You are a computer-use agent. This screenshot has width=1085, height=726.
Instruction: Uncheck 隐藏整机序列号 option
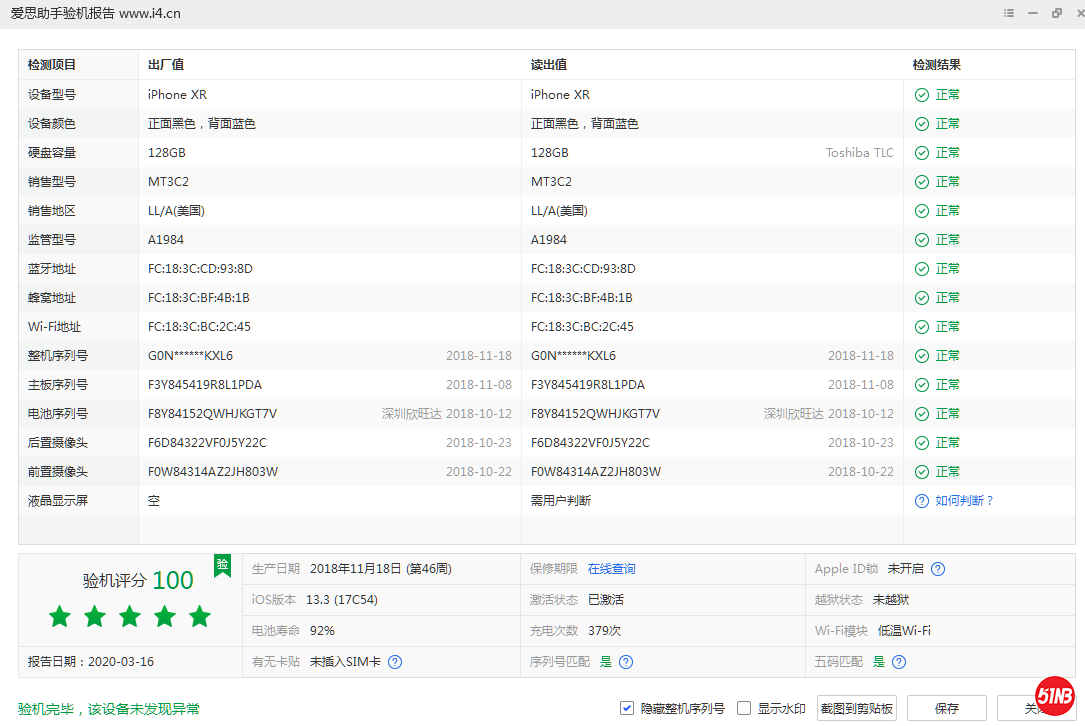(x=626, y=707)
